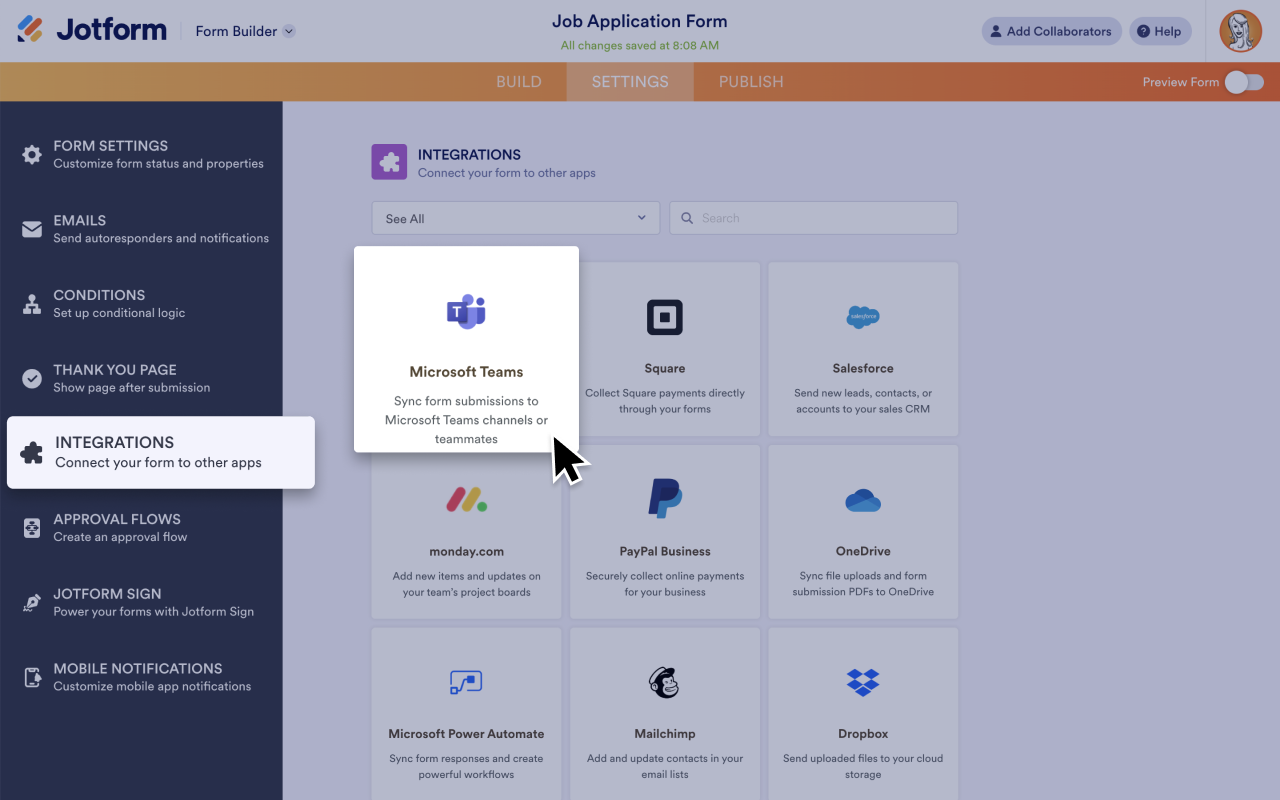Open the Dropbox integration
This screenshot has width=1280, height=800.
tap(862, 683)
